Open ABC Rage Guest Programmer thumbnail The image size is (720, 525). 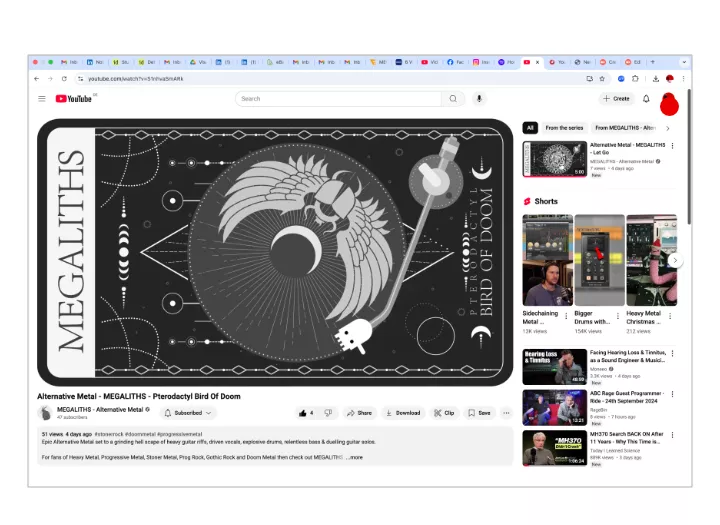coord(555,407)
